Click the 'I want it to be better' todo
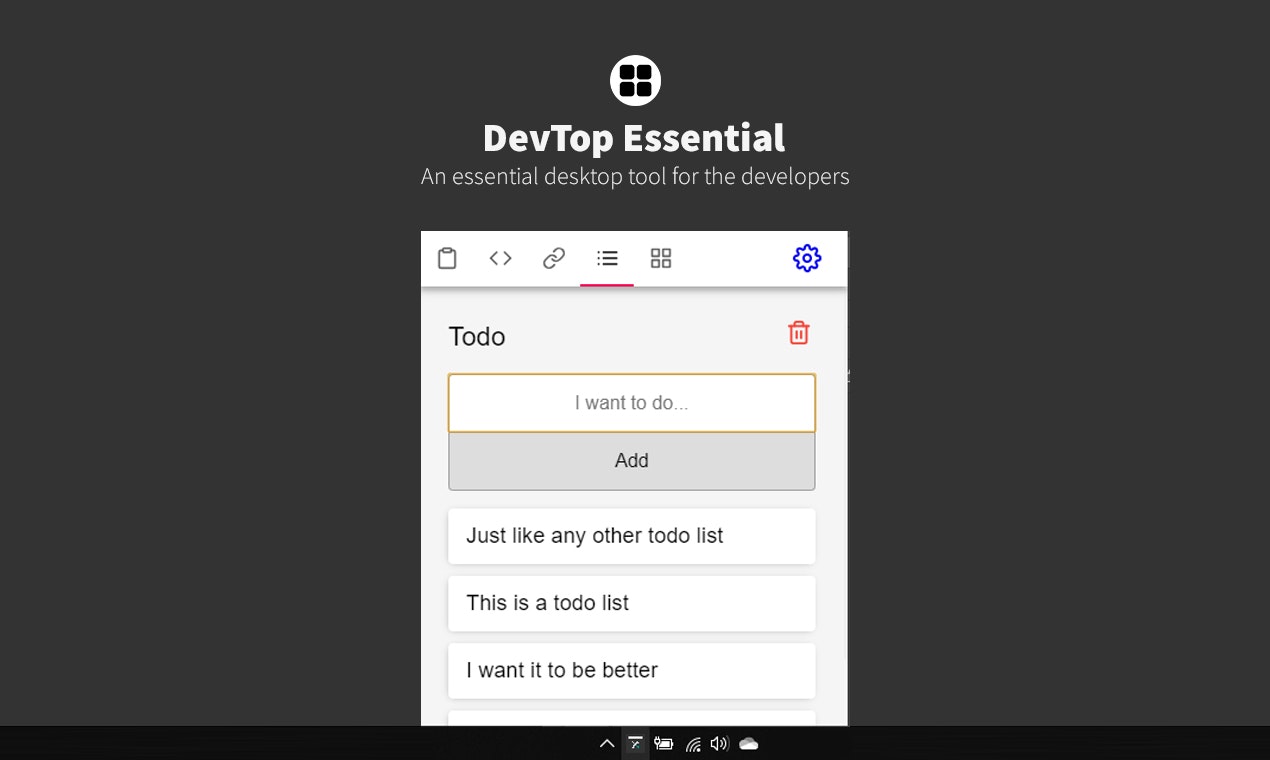Screen dimensions: 1270x760 (632, 671)
